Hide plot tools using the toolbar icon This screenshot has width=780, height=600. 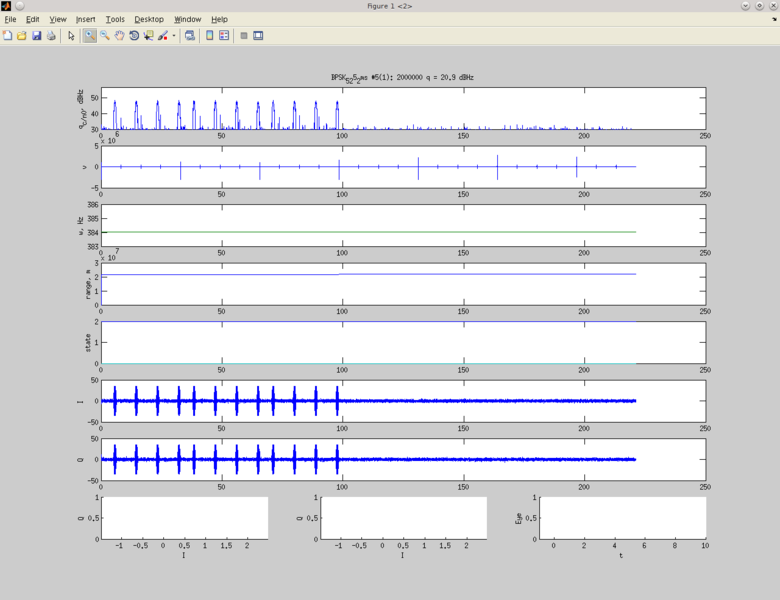[244, 36]
